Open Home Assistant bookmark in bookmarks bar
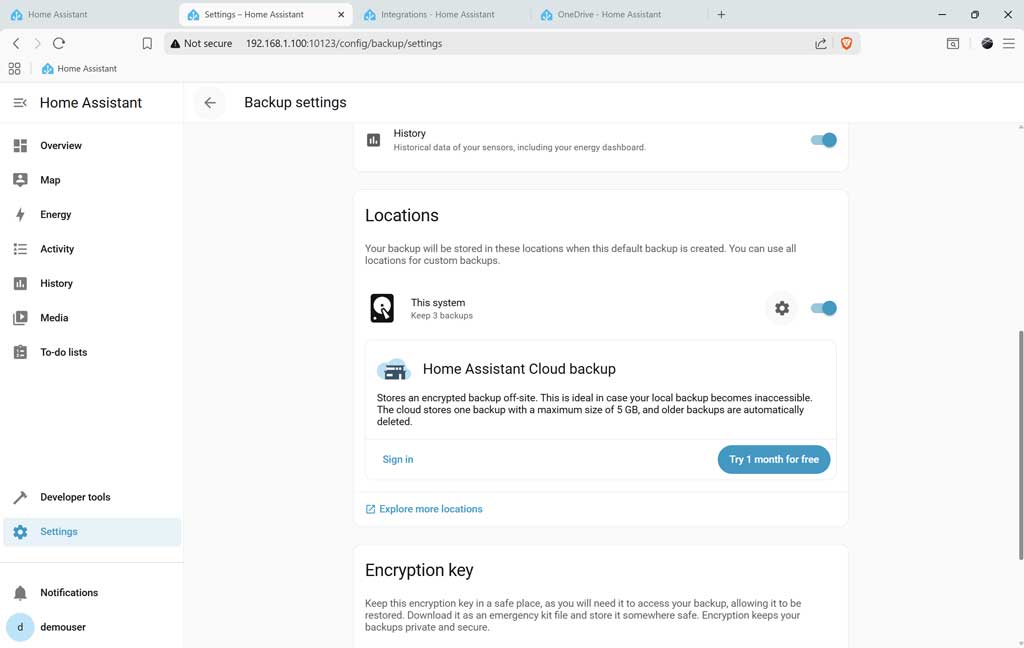The width and height of the screenshot is (1024, 648). point(79,69)
